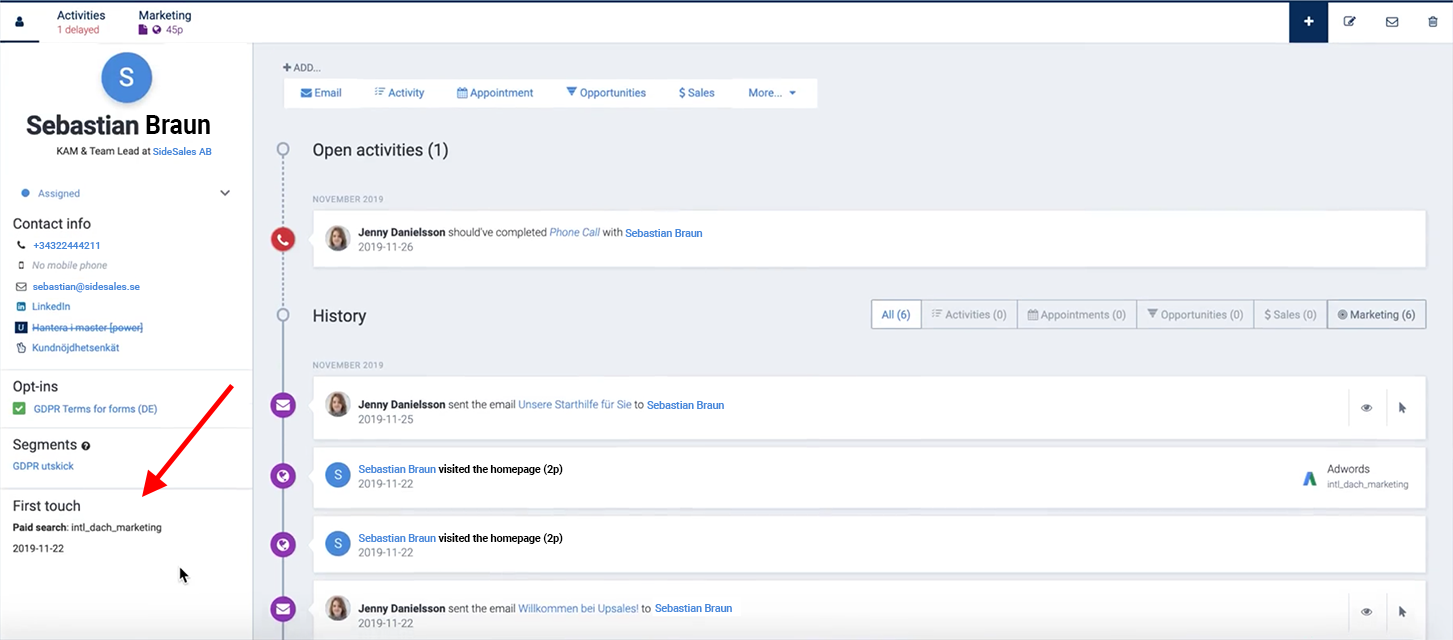This screenshot has width=1453, height=640.
Task: Click the blue S avatar of Sebastian Braun
Action: (127, 77)
